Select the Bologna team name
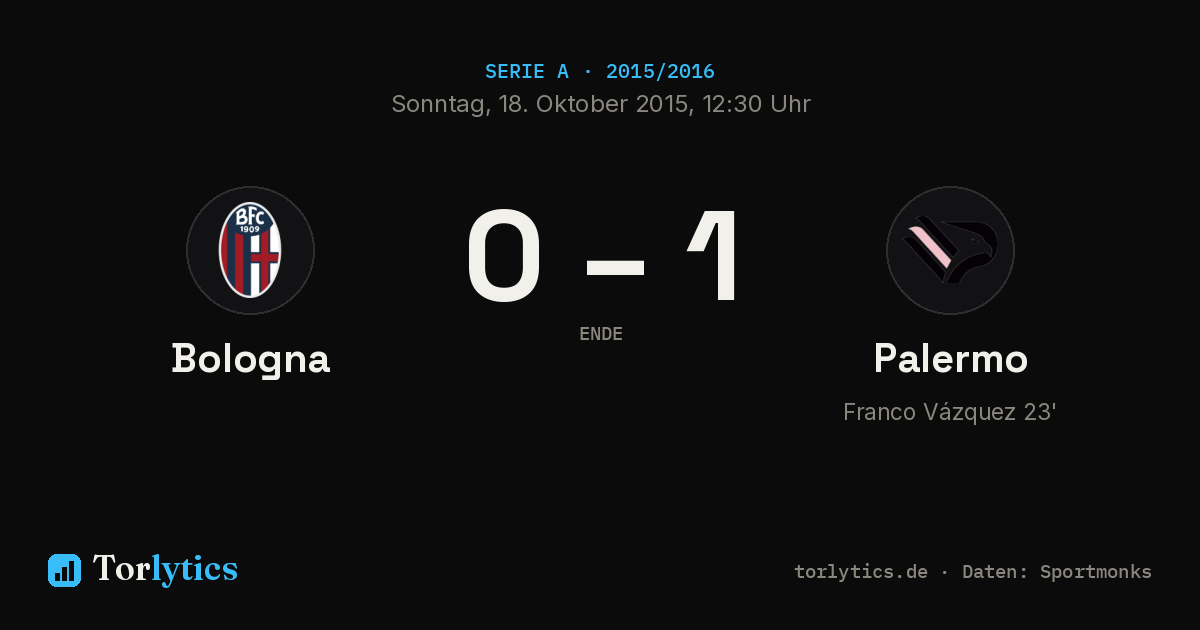Viewport: 1200px width, 630px height. click(250, 359)
